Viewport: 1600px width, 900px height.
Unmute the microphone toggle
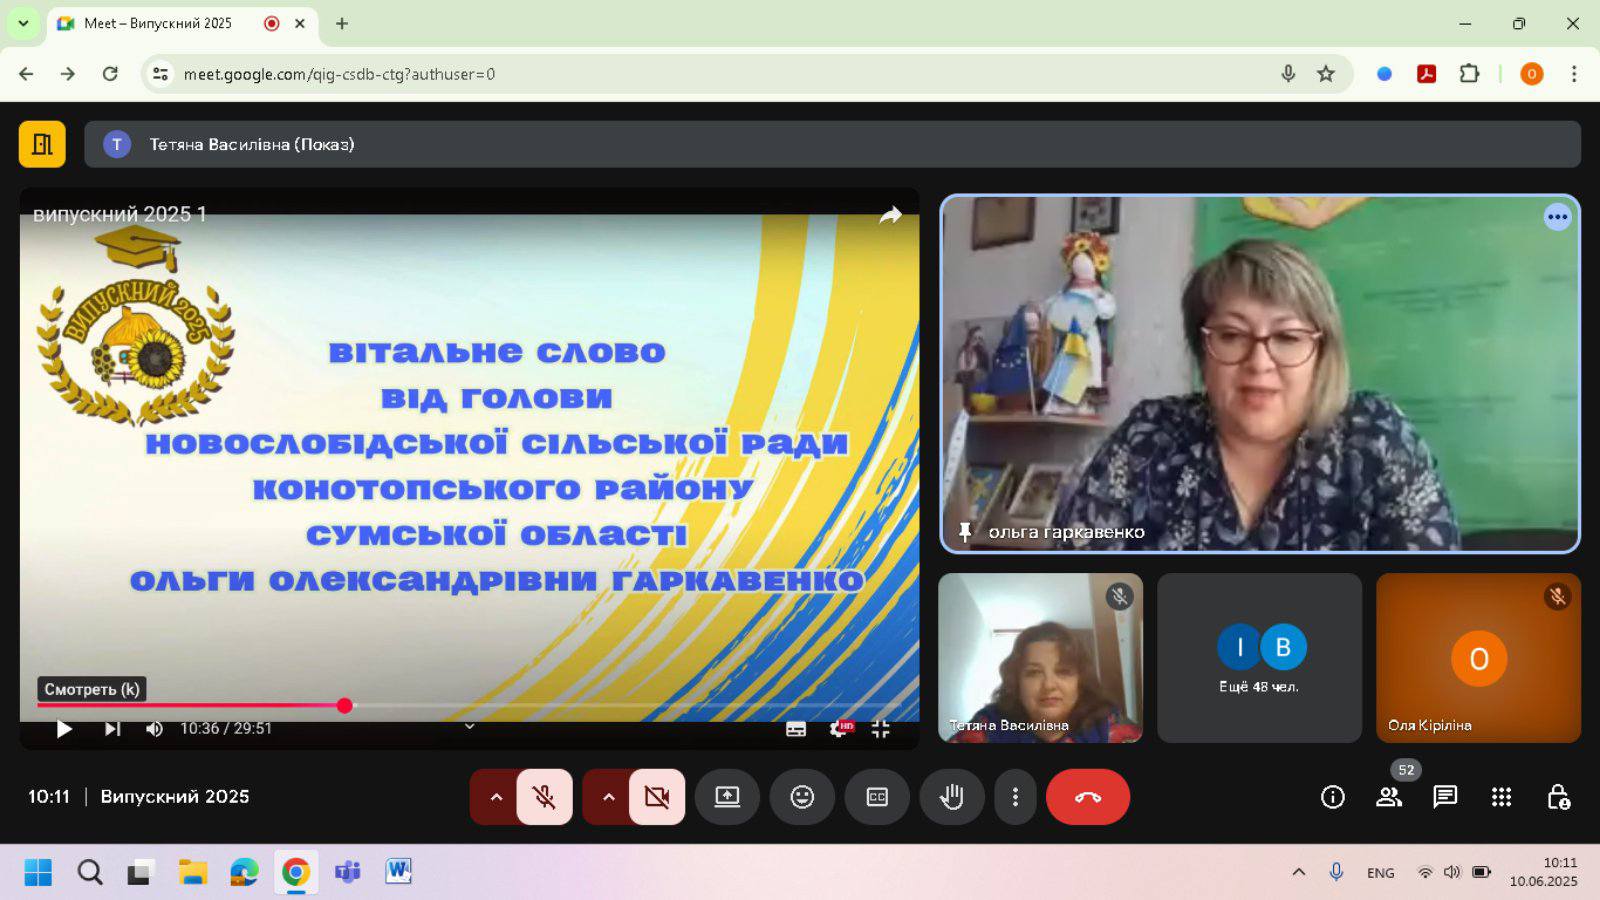pyautogui.click(x=544, y=797)
